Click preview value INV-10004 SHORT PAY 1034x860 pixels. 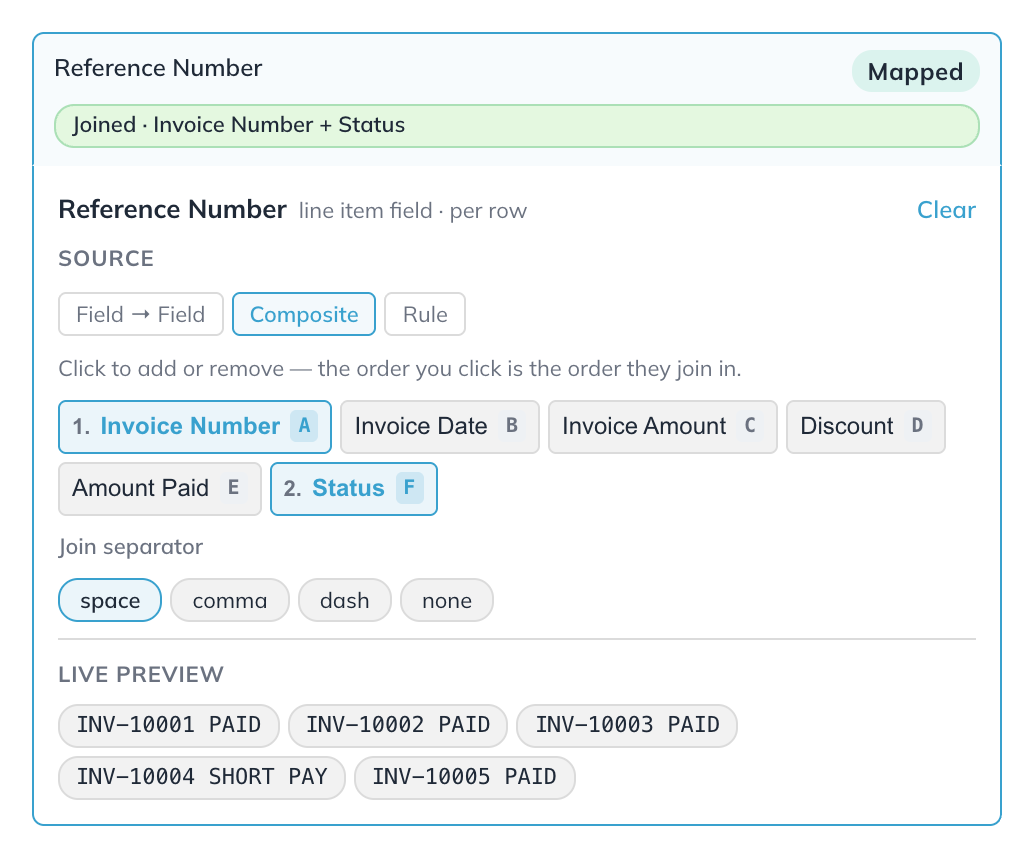(202, 778)
